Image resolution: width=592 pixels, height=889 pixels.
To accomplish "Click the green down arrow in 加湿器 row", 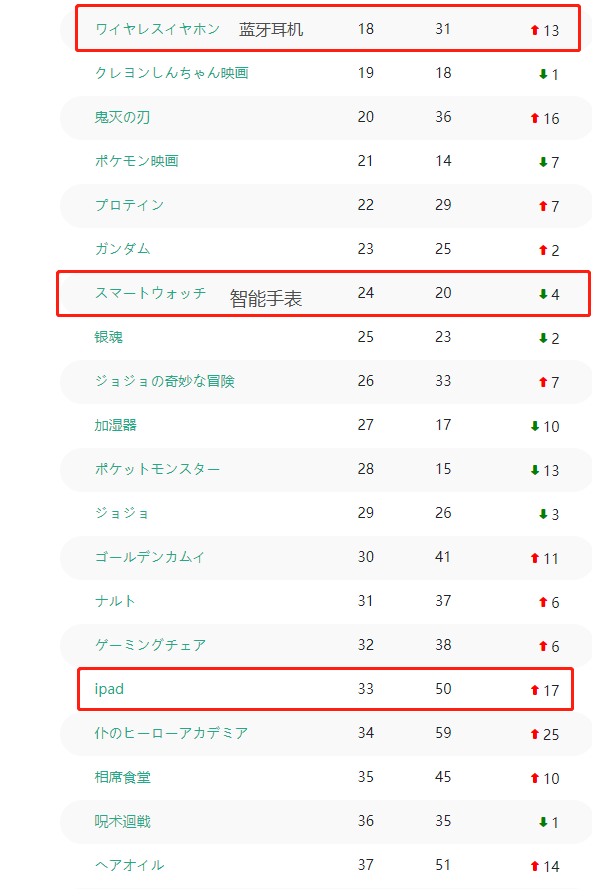I will tap(534, 426).
